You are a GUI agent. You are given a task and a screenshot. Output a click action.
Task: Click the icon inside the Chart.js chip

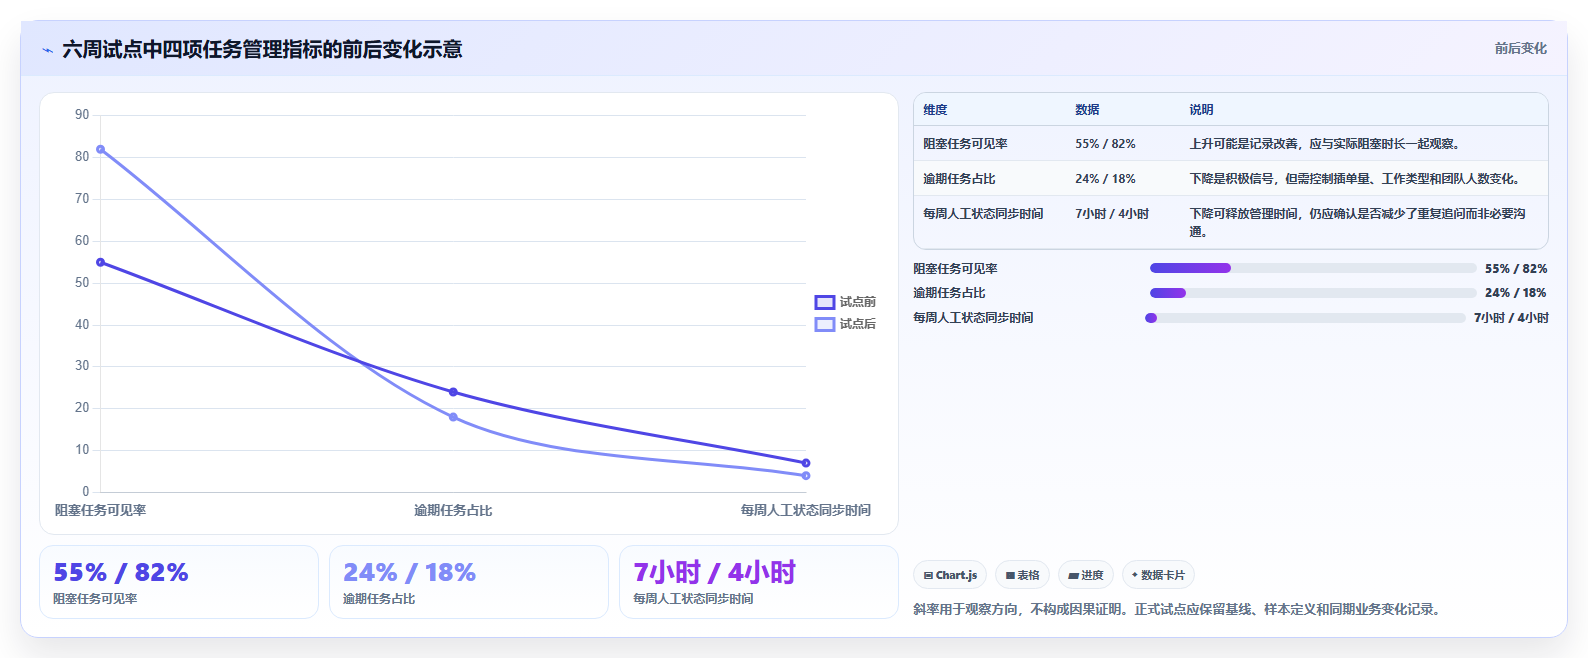[928, 576]
